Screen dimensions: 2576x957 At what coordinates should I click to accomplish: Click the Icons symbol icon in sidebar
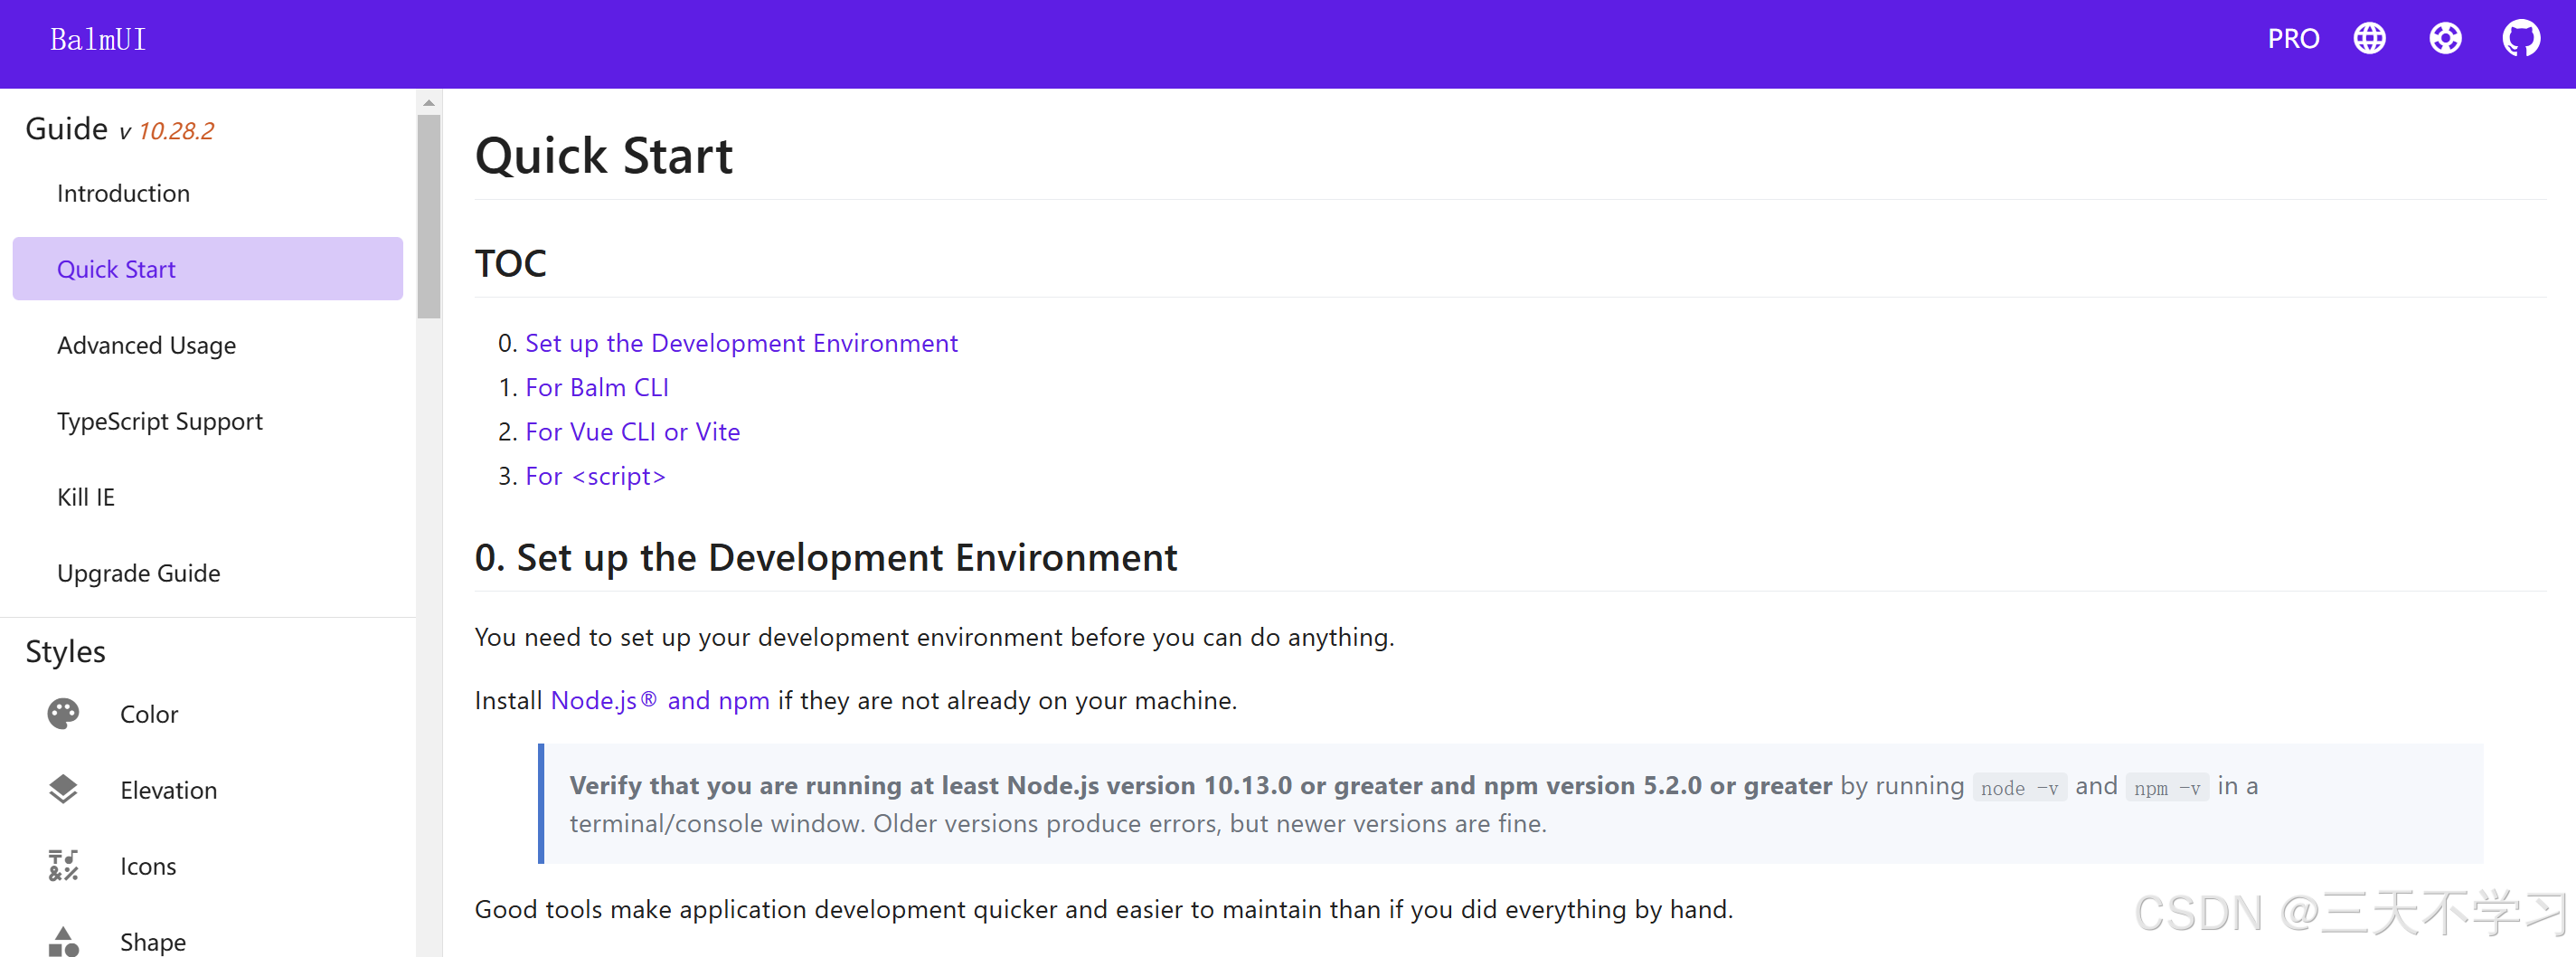click(x=63, y=866)
